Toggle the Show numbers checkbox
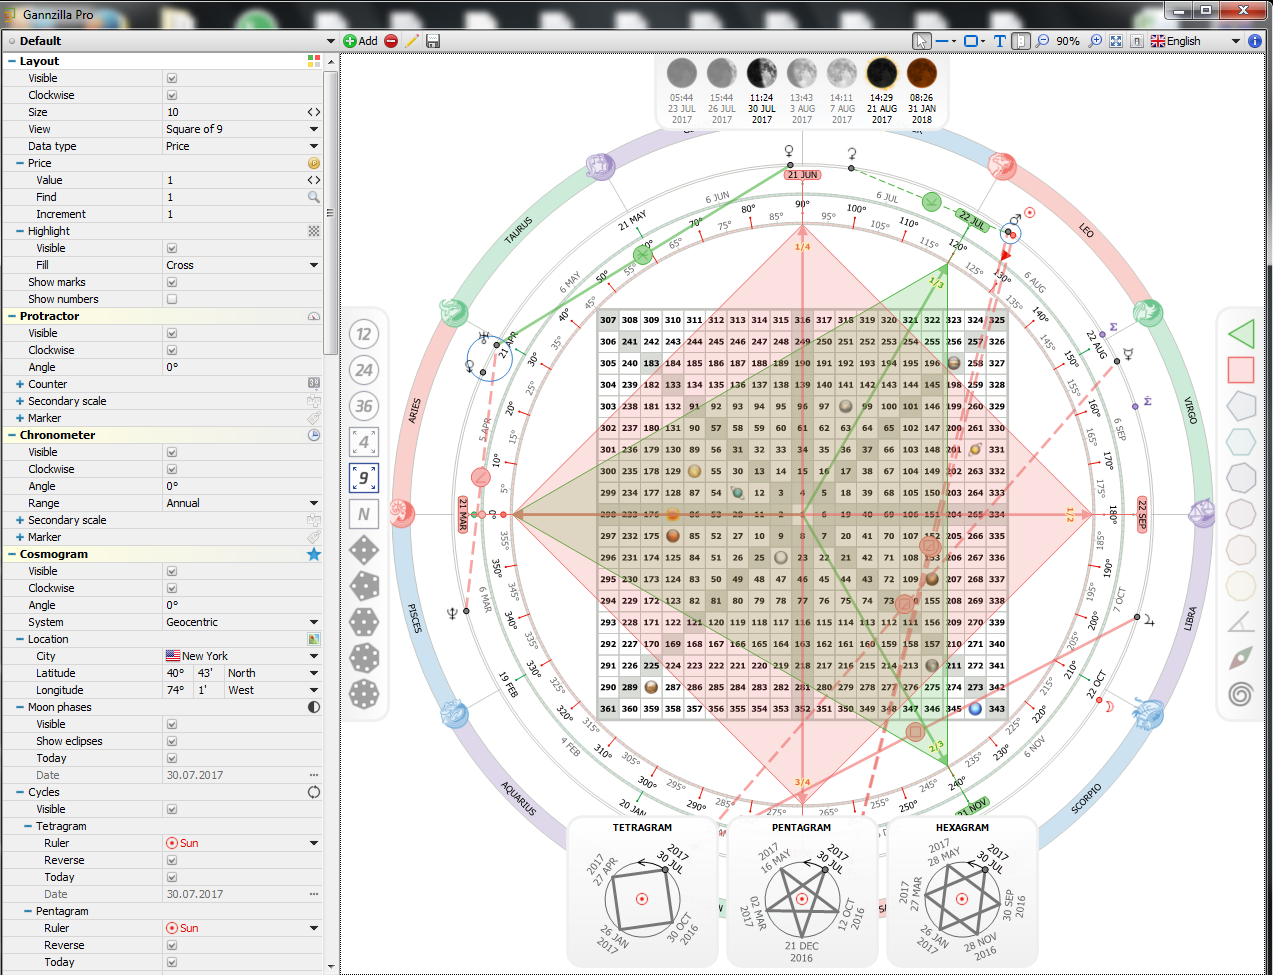The image size is (1273, 975). [172, 299]
